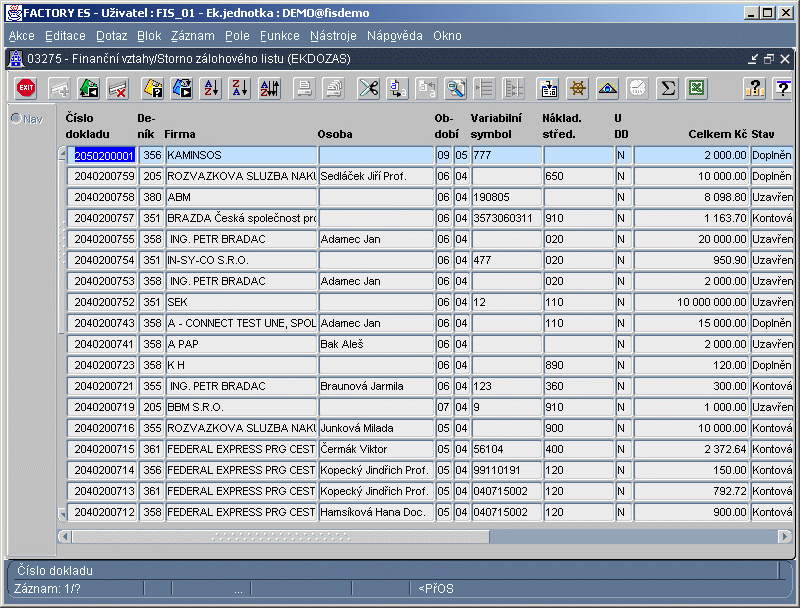Open the Okno menu

(x=447, y=36)
